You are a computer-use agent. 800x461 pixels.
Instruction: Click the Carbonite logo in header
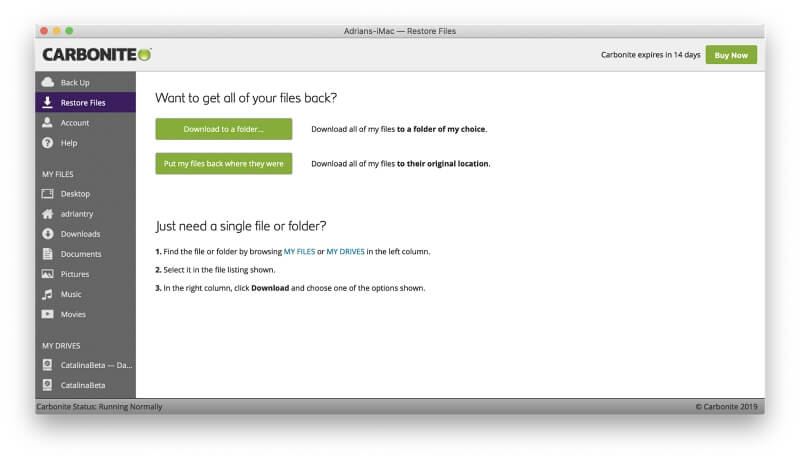point(97,55)
